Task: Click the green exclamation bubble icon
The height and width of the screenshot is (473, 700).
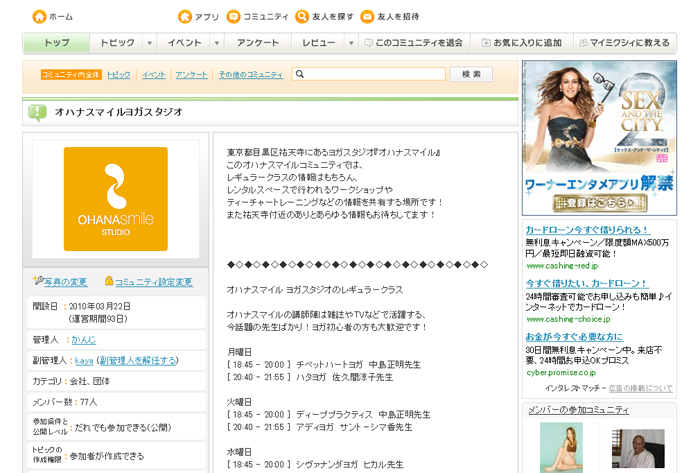Action: tap(37, 112)
